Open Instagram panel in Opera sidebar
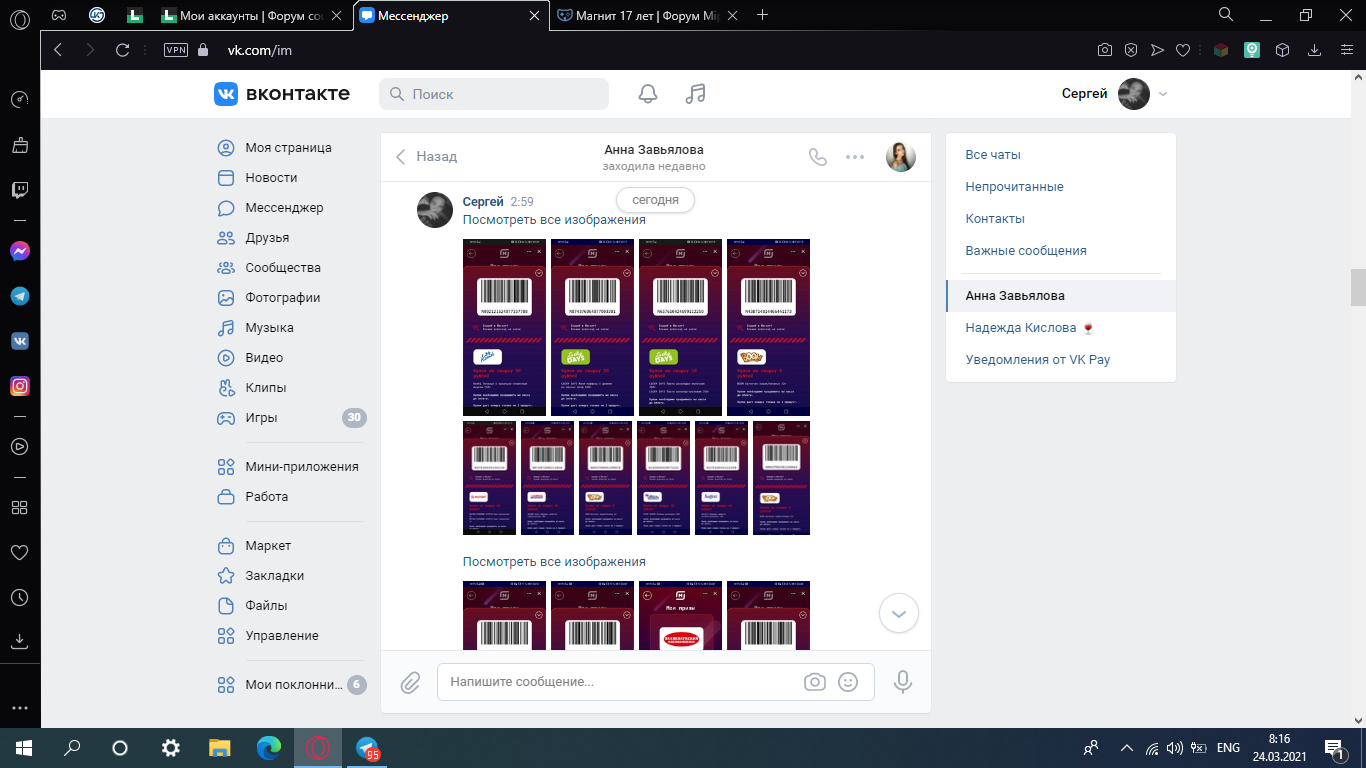 coord(19,386)
